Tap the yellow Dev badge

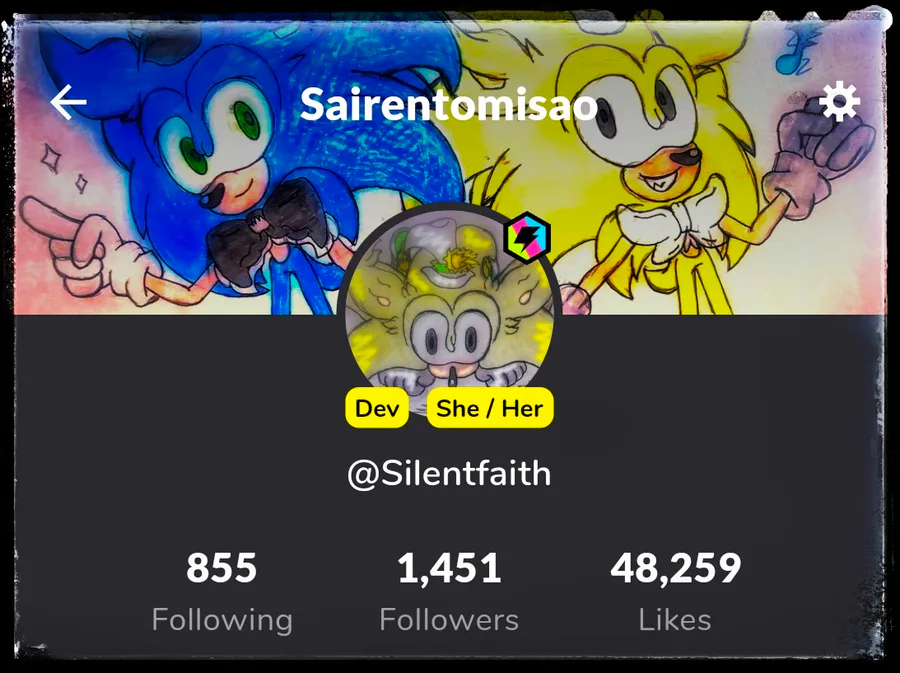377,408
